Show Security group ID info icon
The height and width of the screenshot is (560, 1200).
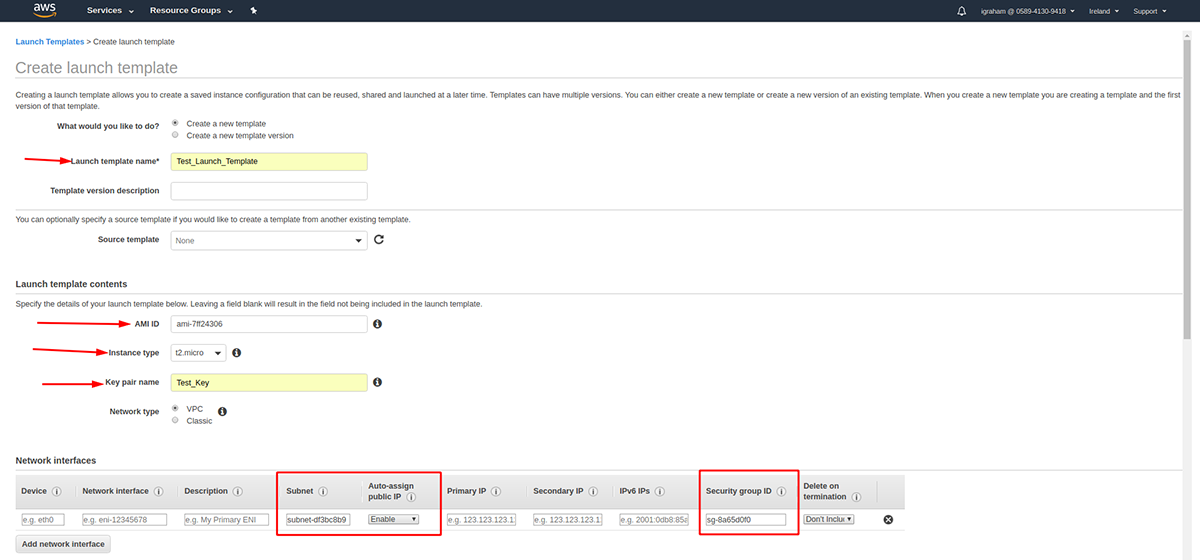point(781,491)
